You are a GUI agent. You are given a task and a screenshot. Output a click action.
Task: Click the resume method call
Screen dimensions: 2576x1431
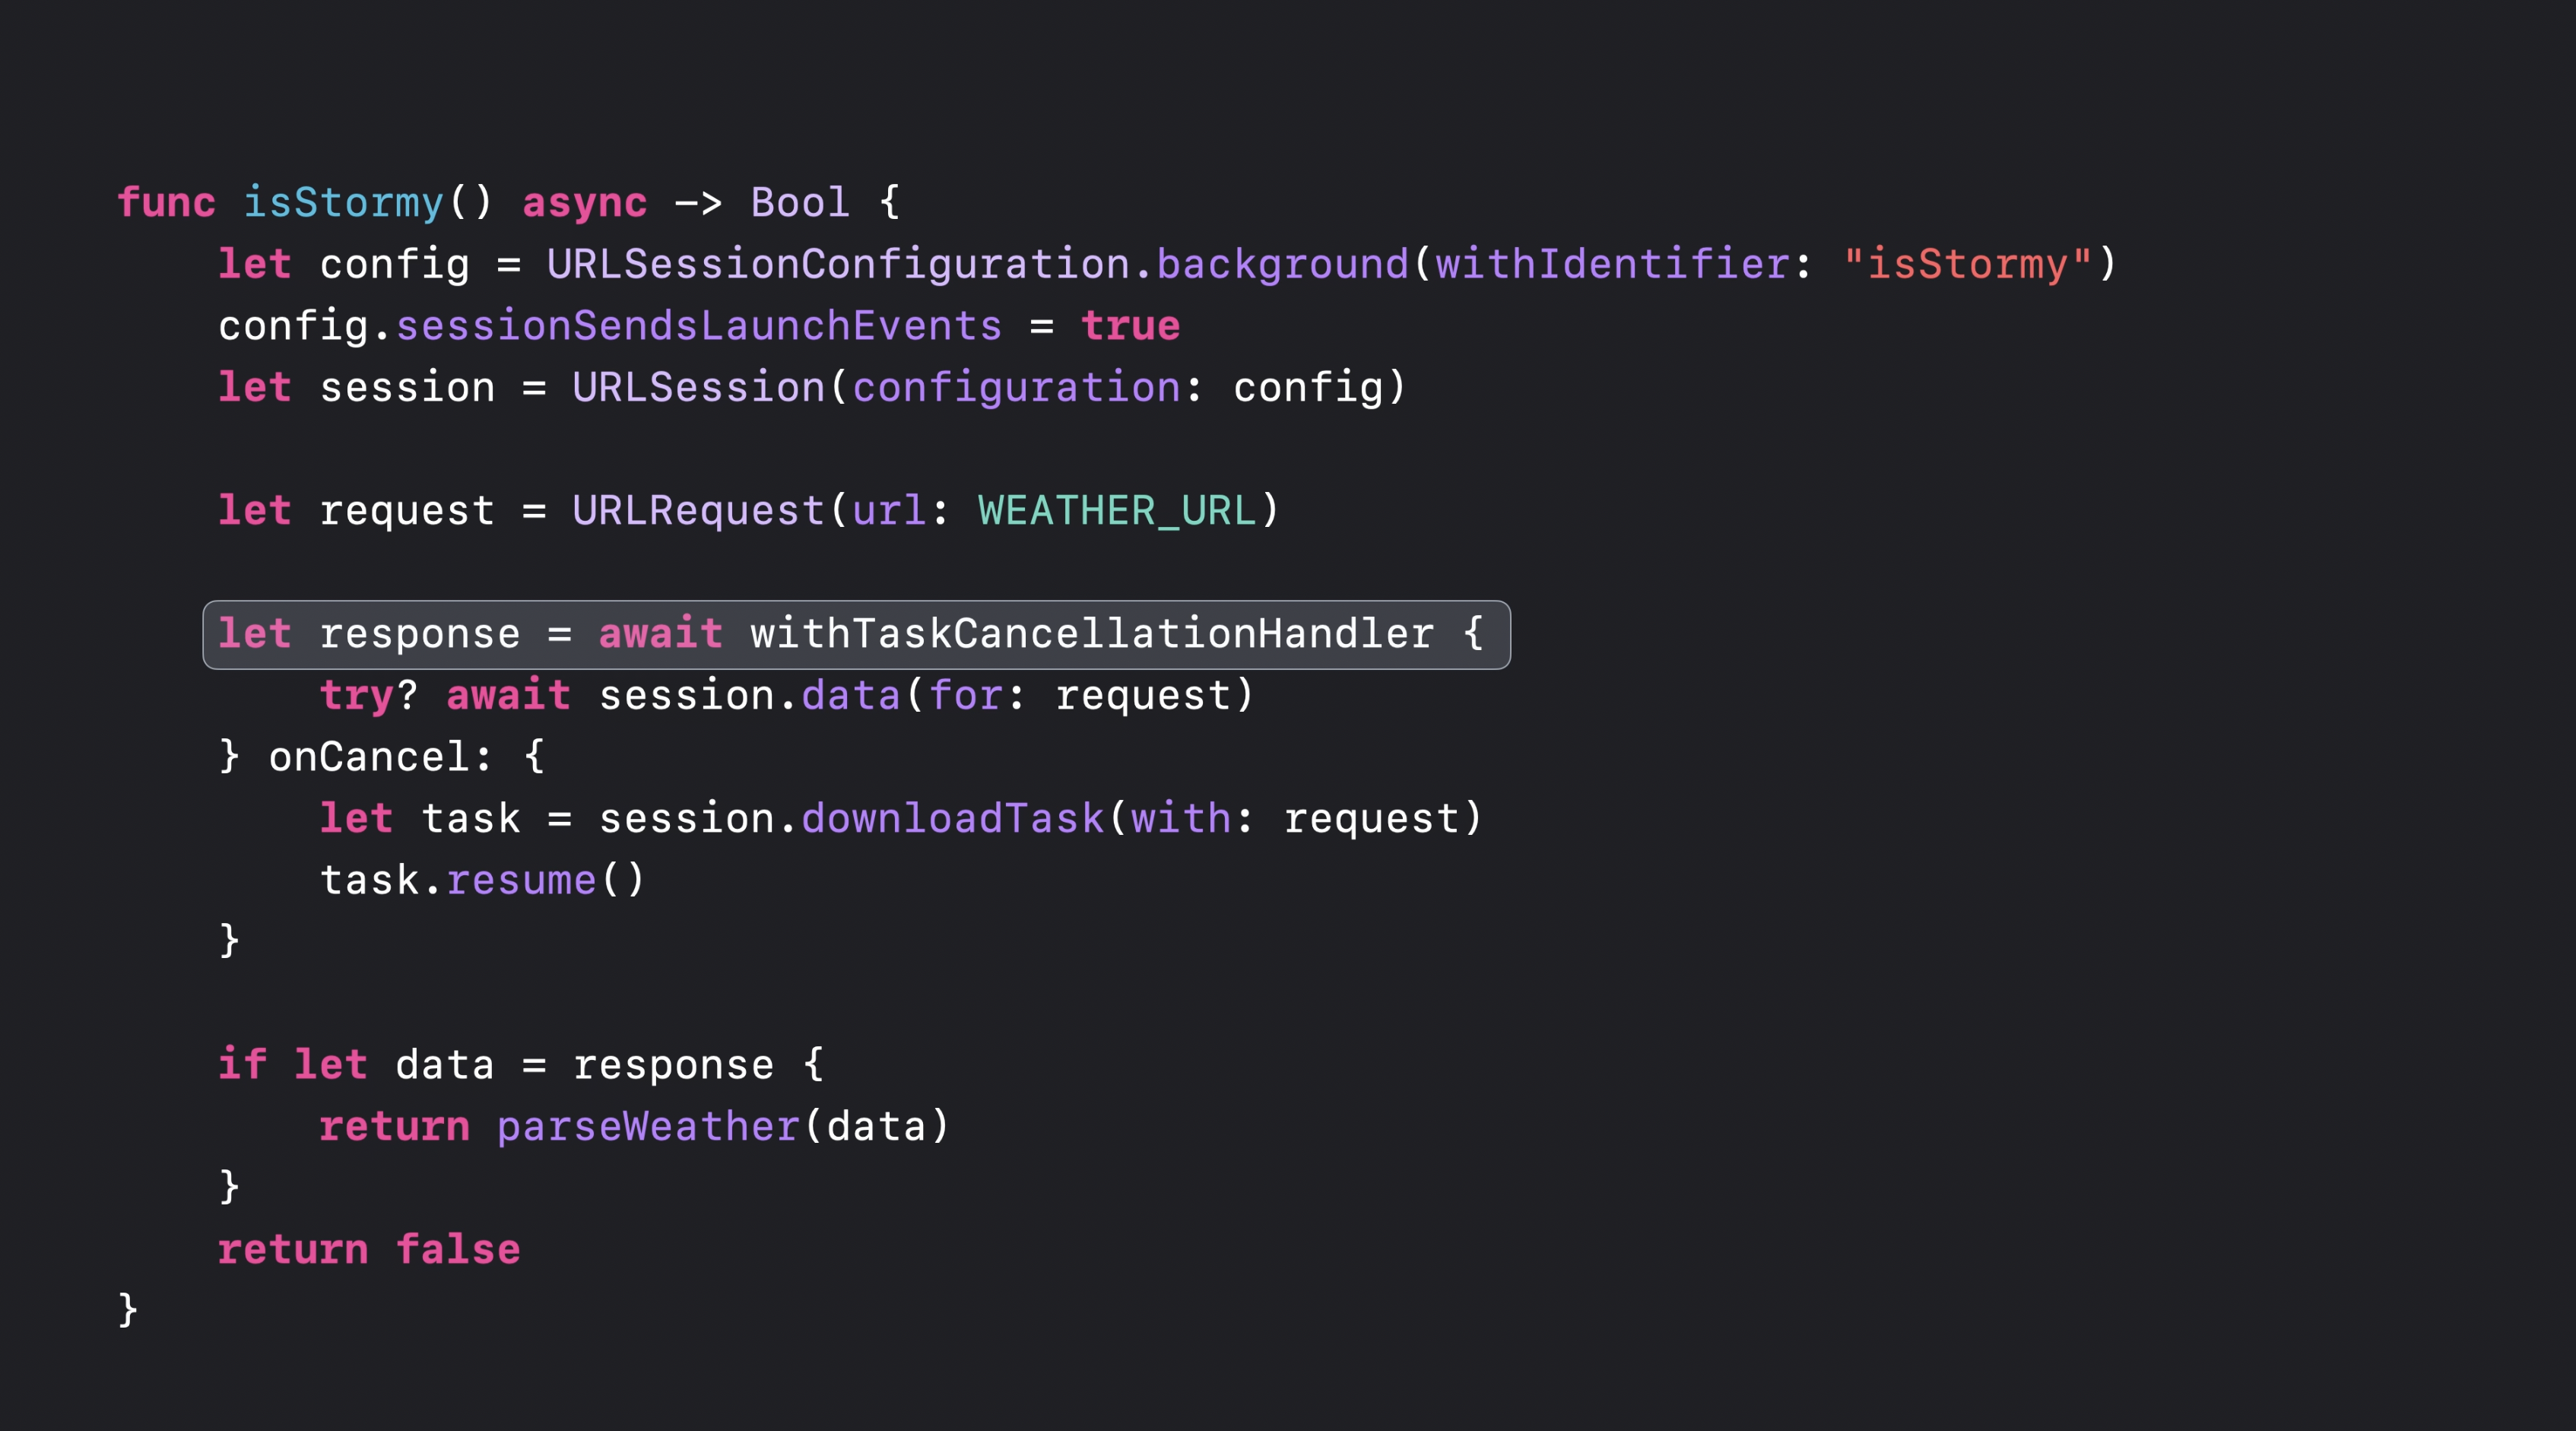521,881
